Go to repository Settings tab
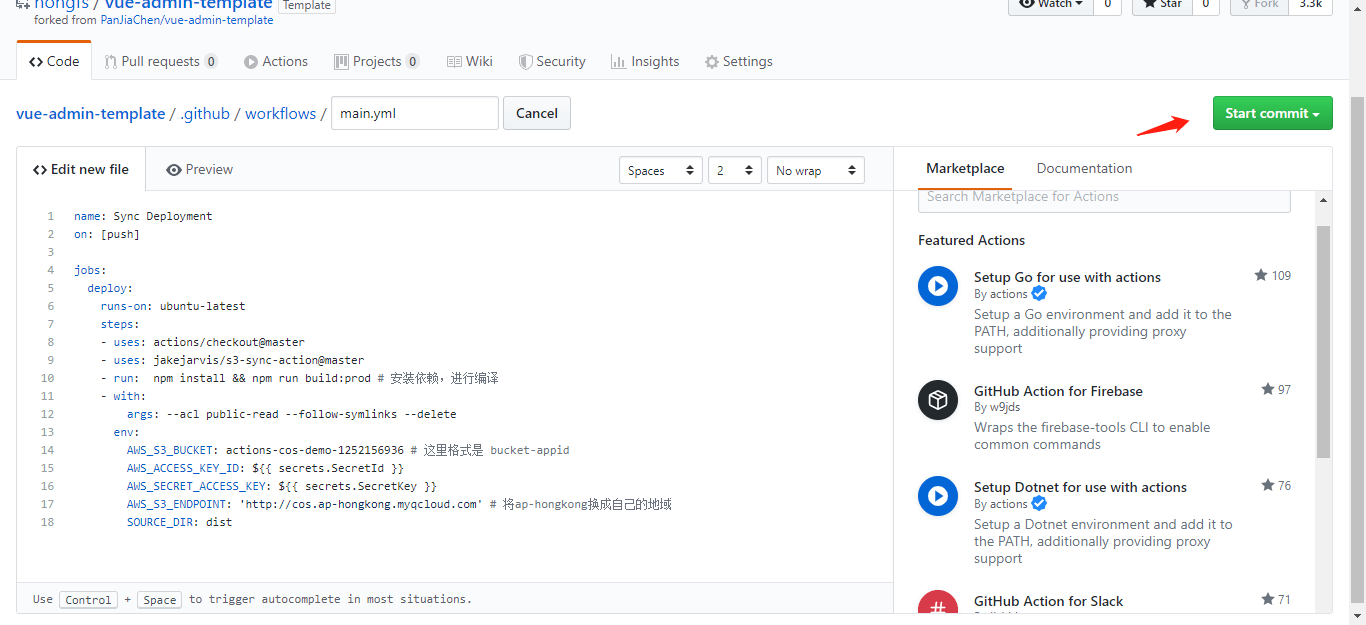The width and height of the screenshot is (1366, 625). pos(739,61)
